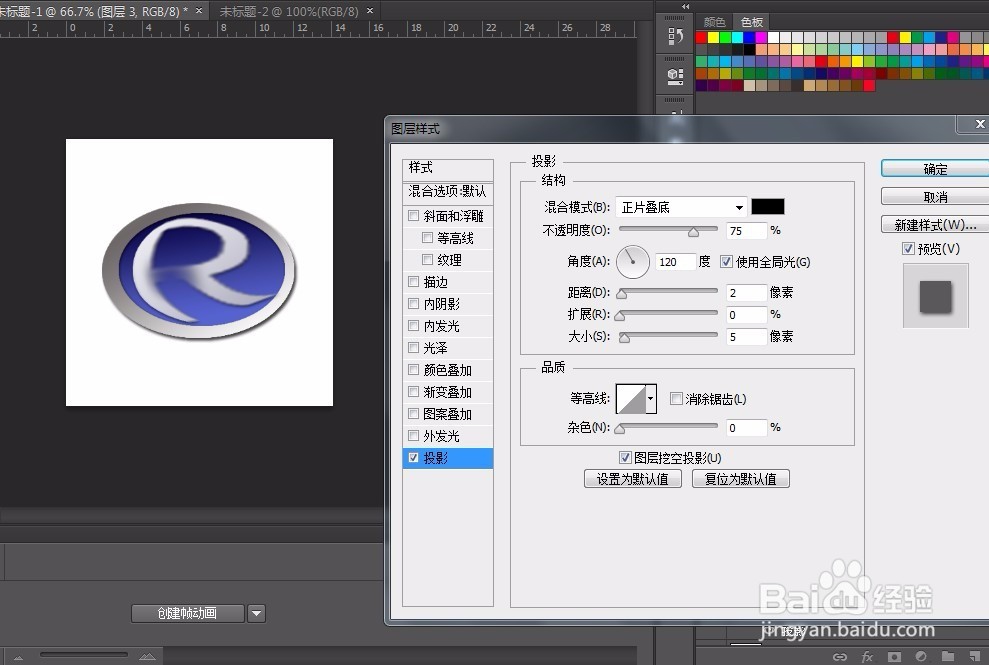
Task: Toggle 消除锯齿 checkbox
Action: point(676,399)
